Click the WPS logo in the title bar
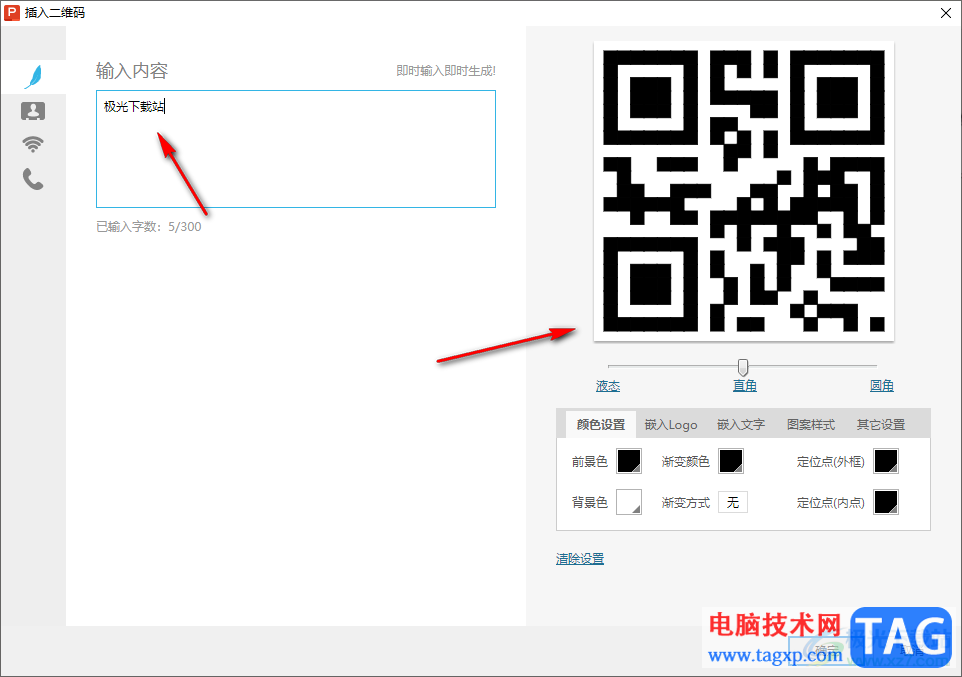Viewport: 962px width, 677px height. click(x=12, y=12)
